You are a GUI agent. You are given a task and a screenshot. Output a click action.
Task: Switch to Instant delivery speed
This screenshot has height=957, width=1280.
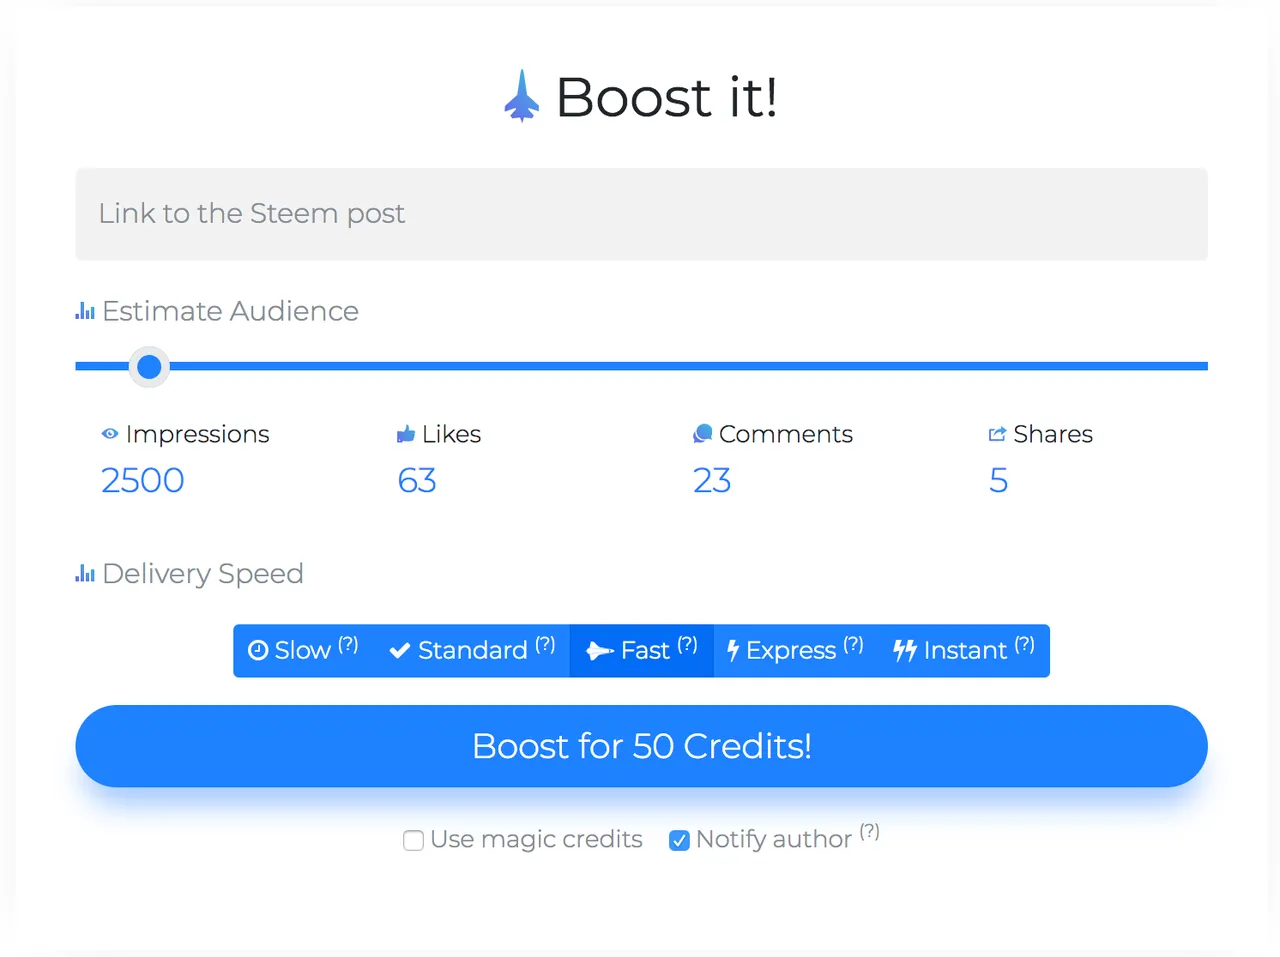click(x=964, y=651)
